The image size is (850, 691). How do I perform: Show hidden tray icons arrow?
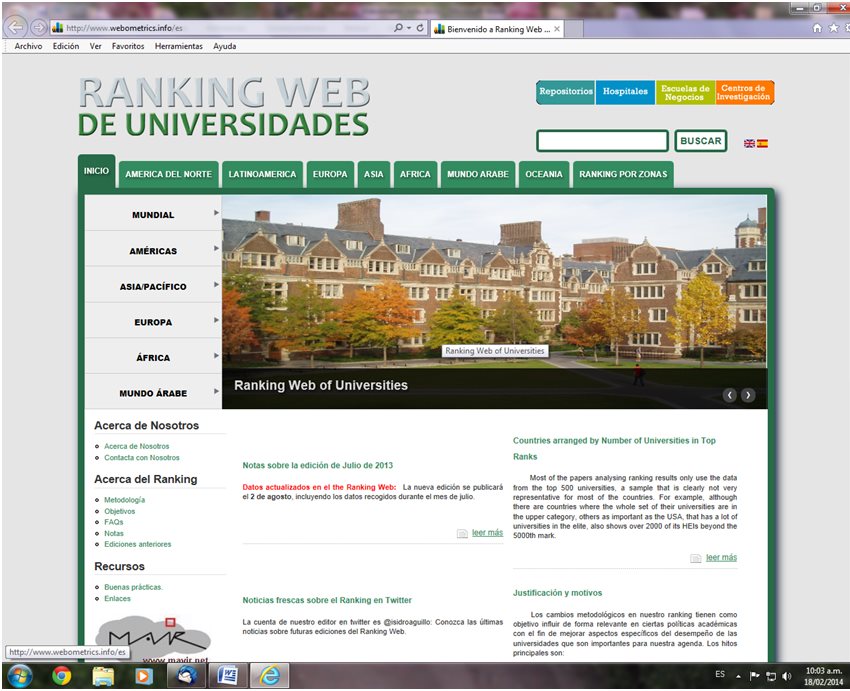(738, 676)
